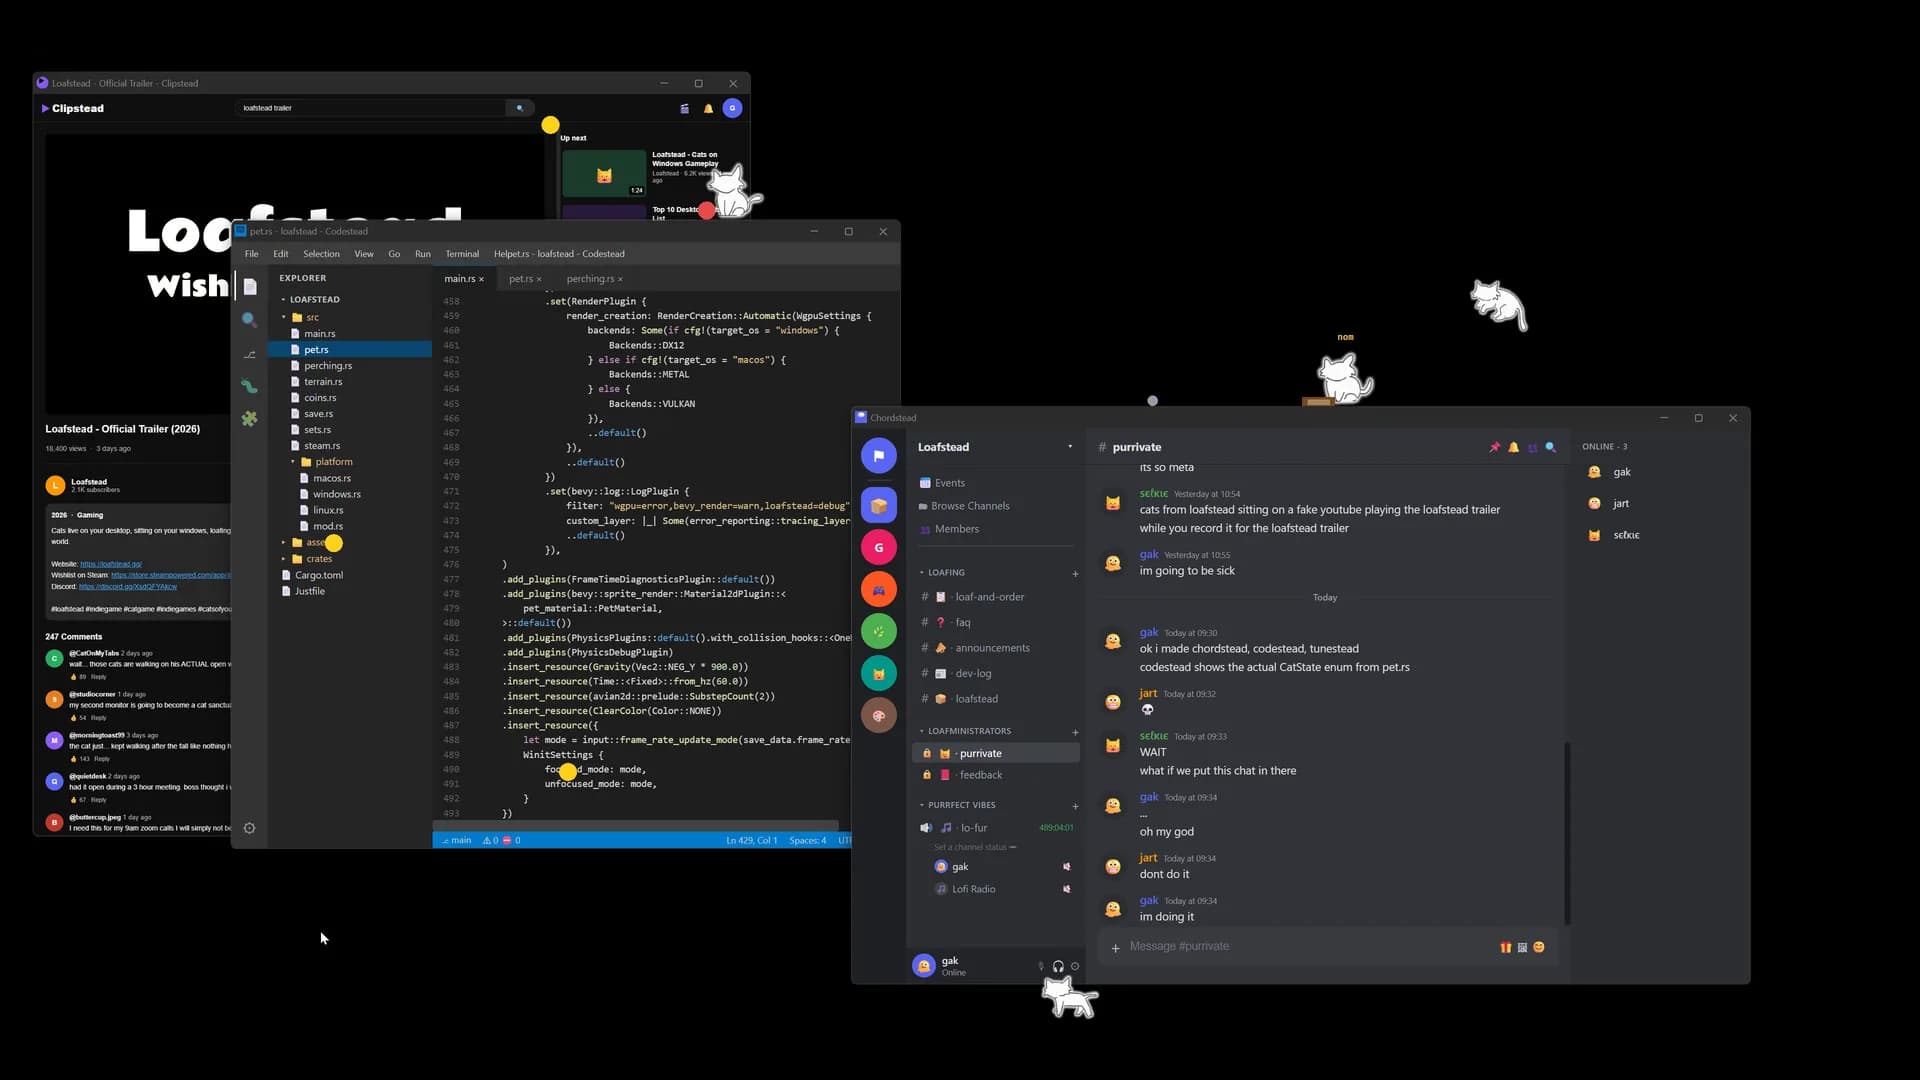This screenshot has width=1920, height=1080.
Task: Open the announcements channel
Action: click(992, 648)
